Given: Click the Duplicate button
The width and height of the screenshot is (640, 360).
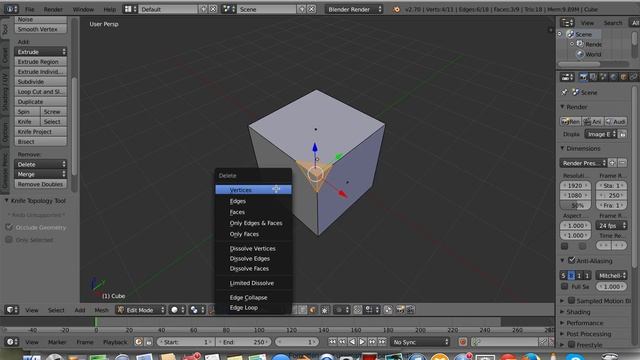Looking at the screenshot, I should (x=41, y=102).
